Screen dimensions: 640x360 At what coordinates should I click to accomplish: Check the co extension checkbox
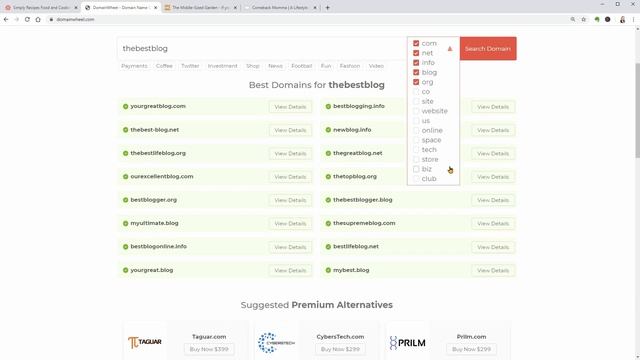(416, 92)
